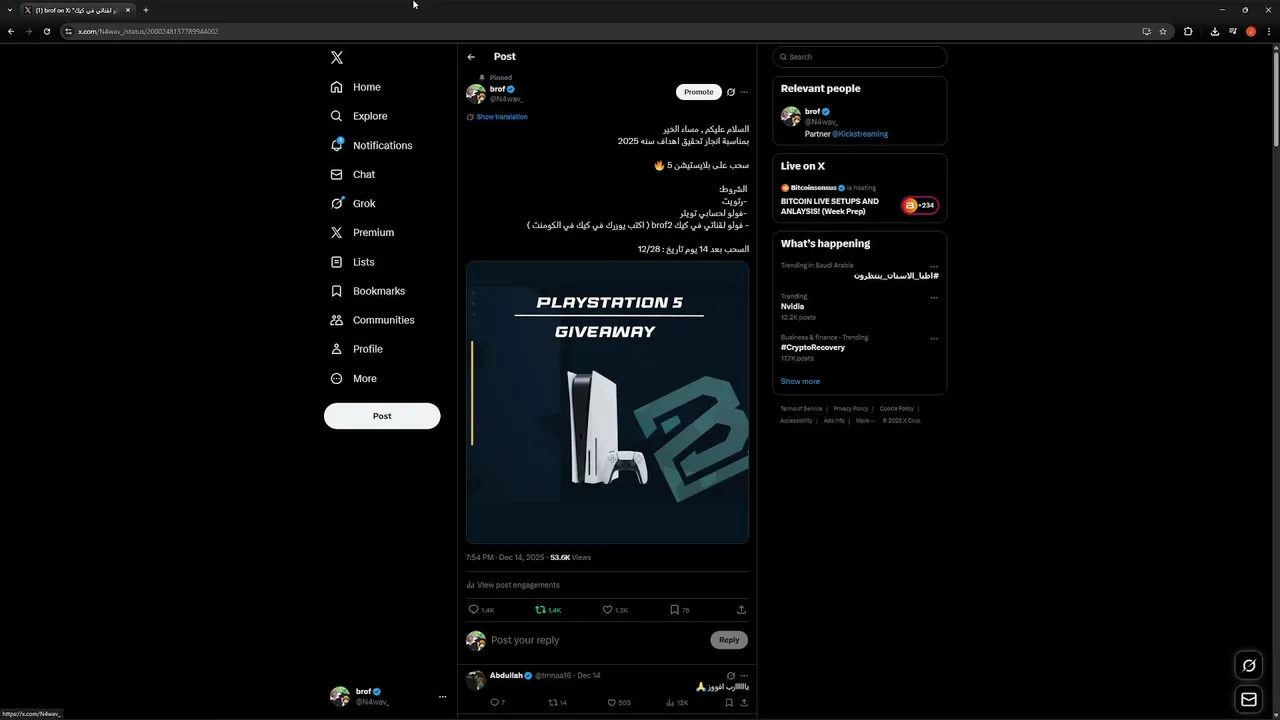The image size is (1280, 720).
Task: Open the Privacy Policy footer link
Action: (x=851, y=409)
